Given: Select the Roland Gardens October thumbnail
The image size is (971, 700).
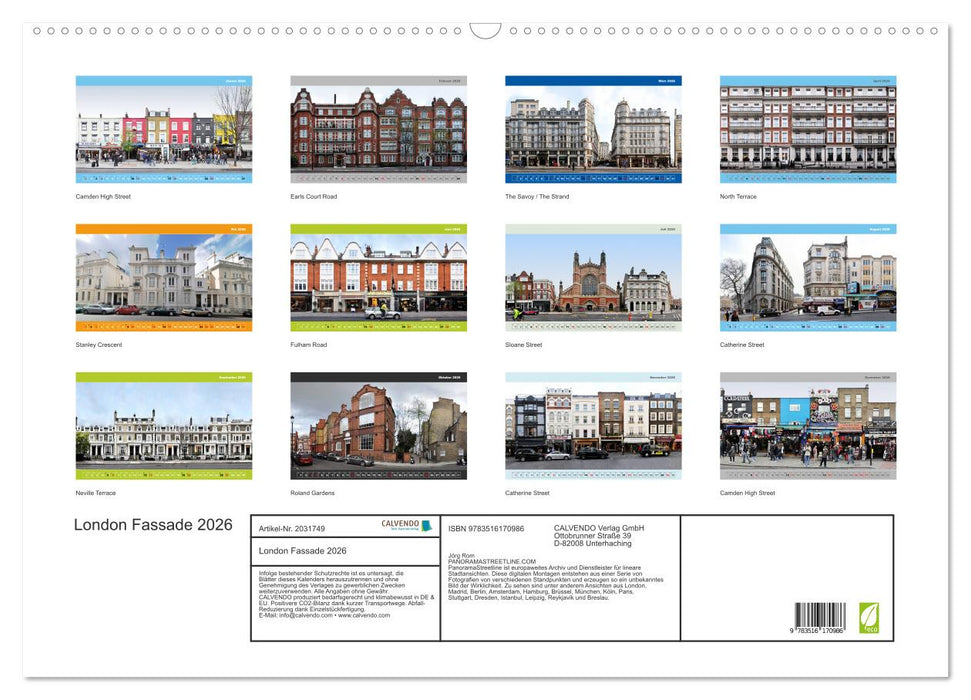Looking at the screenshot, I should (x=379, y=426).
